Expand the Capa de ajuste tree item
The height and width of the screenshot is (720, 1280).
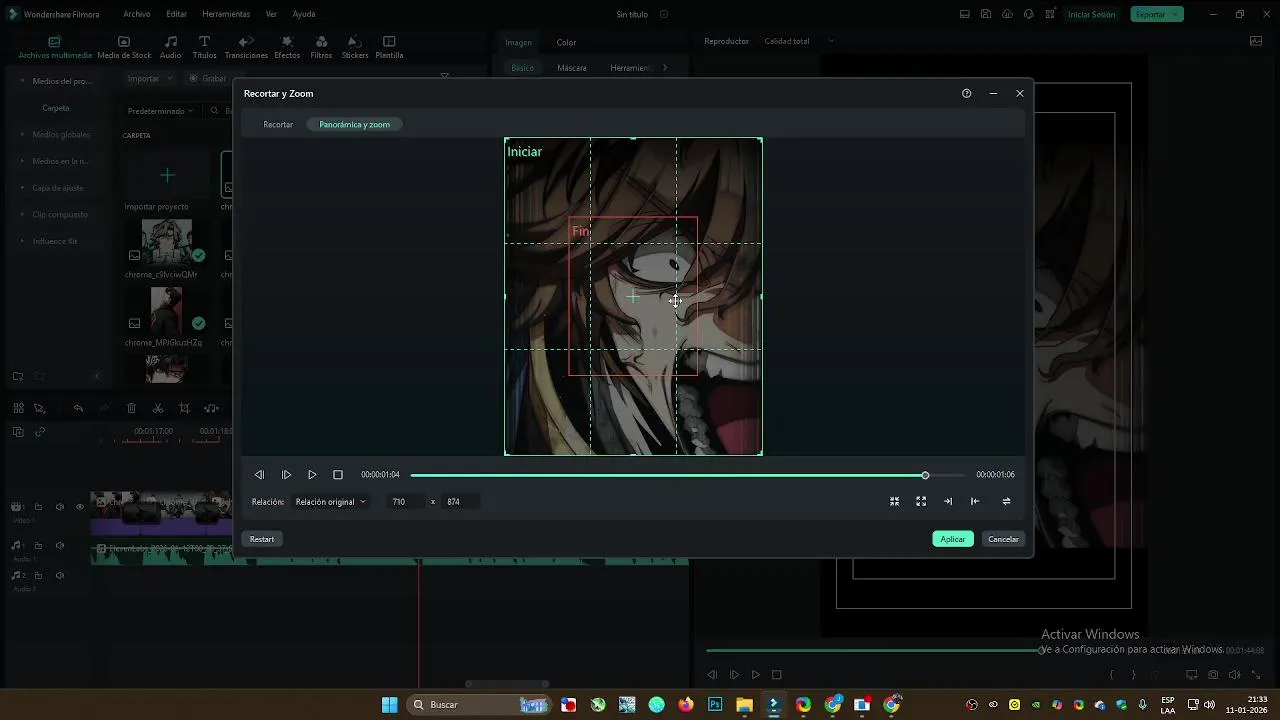point(22,188)
